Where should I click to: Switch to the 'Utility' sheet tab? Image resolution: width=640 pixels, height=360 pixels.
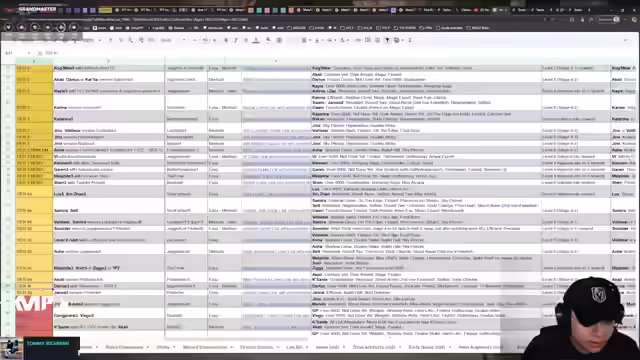click(x=163, y=347)
